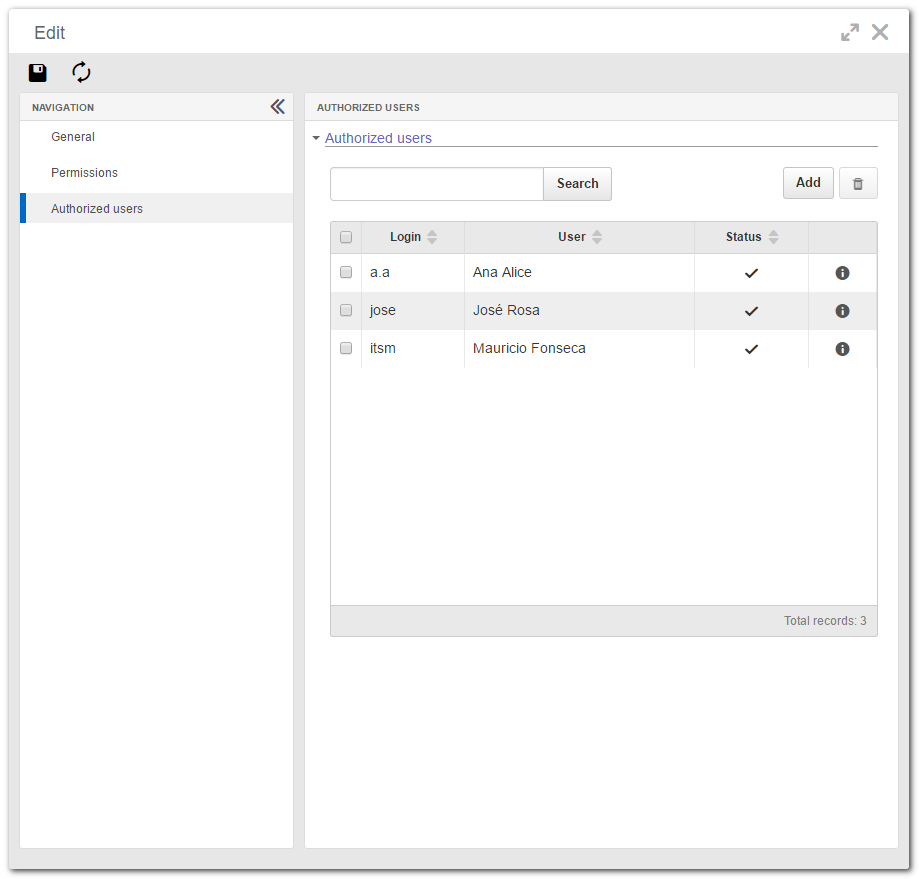This screenshot has width=919, height=879.
Task: Check the jose row checkbox
Action: [346, 310]
